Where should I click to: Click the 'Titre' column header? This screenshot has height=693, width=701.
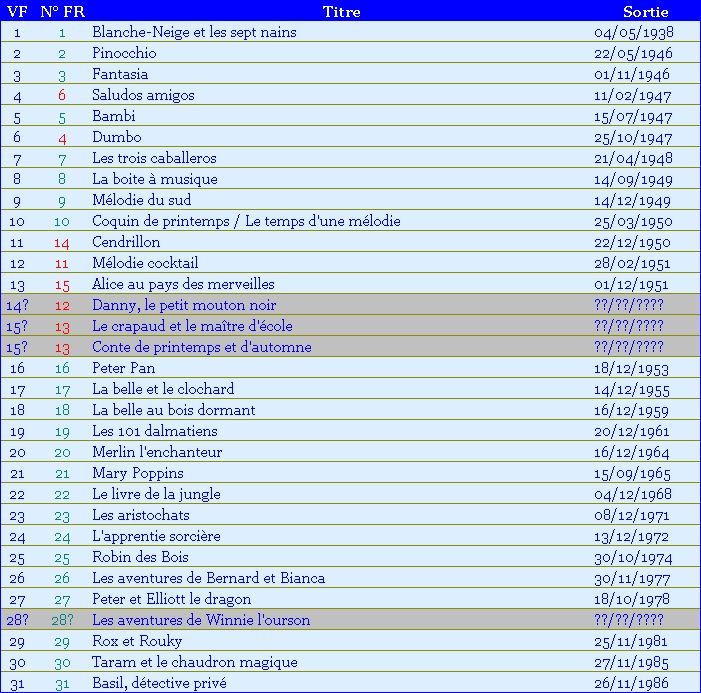point(342,12)
